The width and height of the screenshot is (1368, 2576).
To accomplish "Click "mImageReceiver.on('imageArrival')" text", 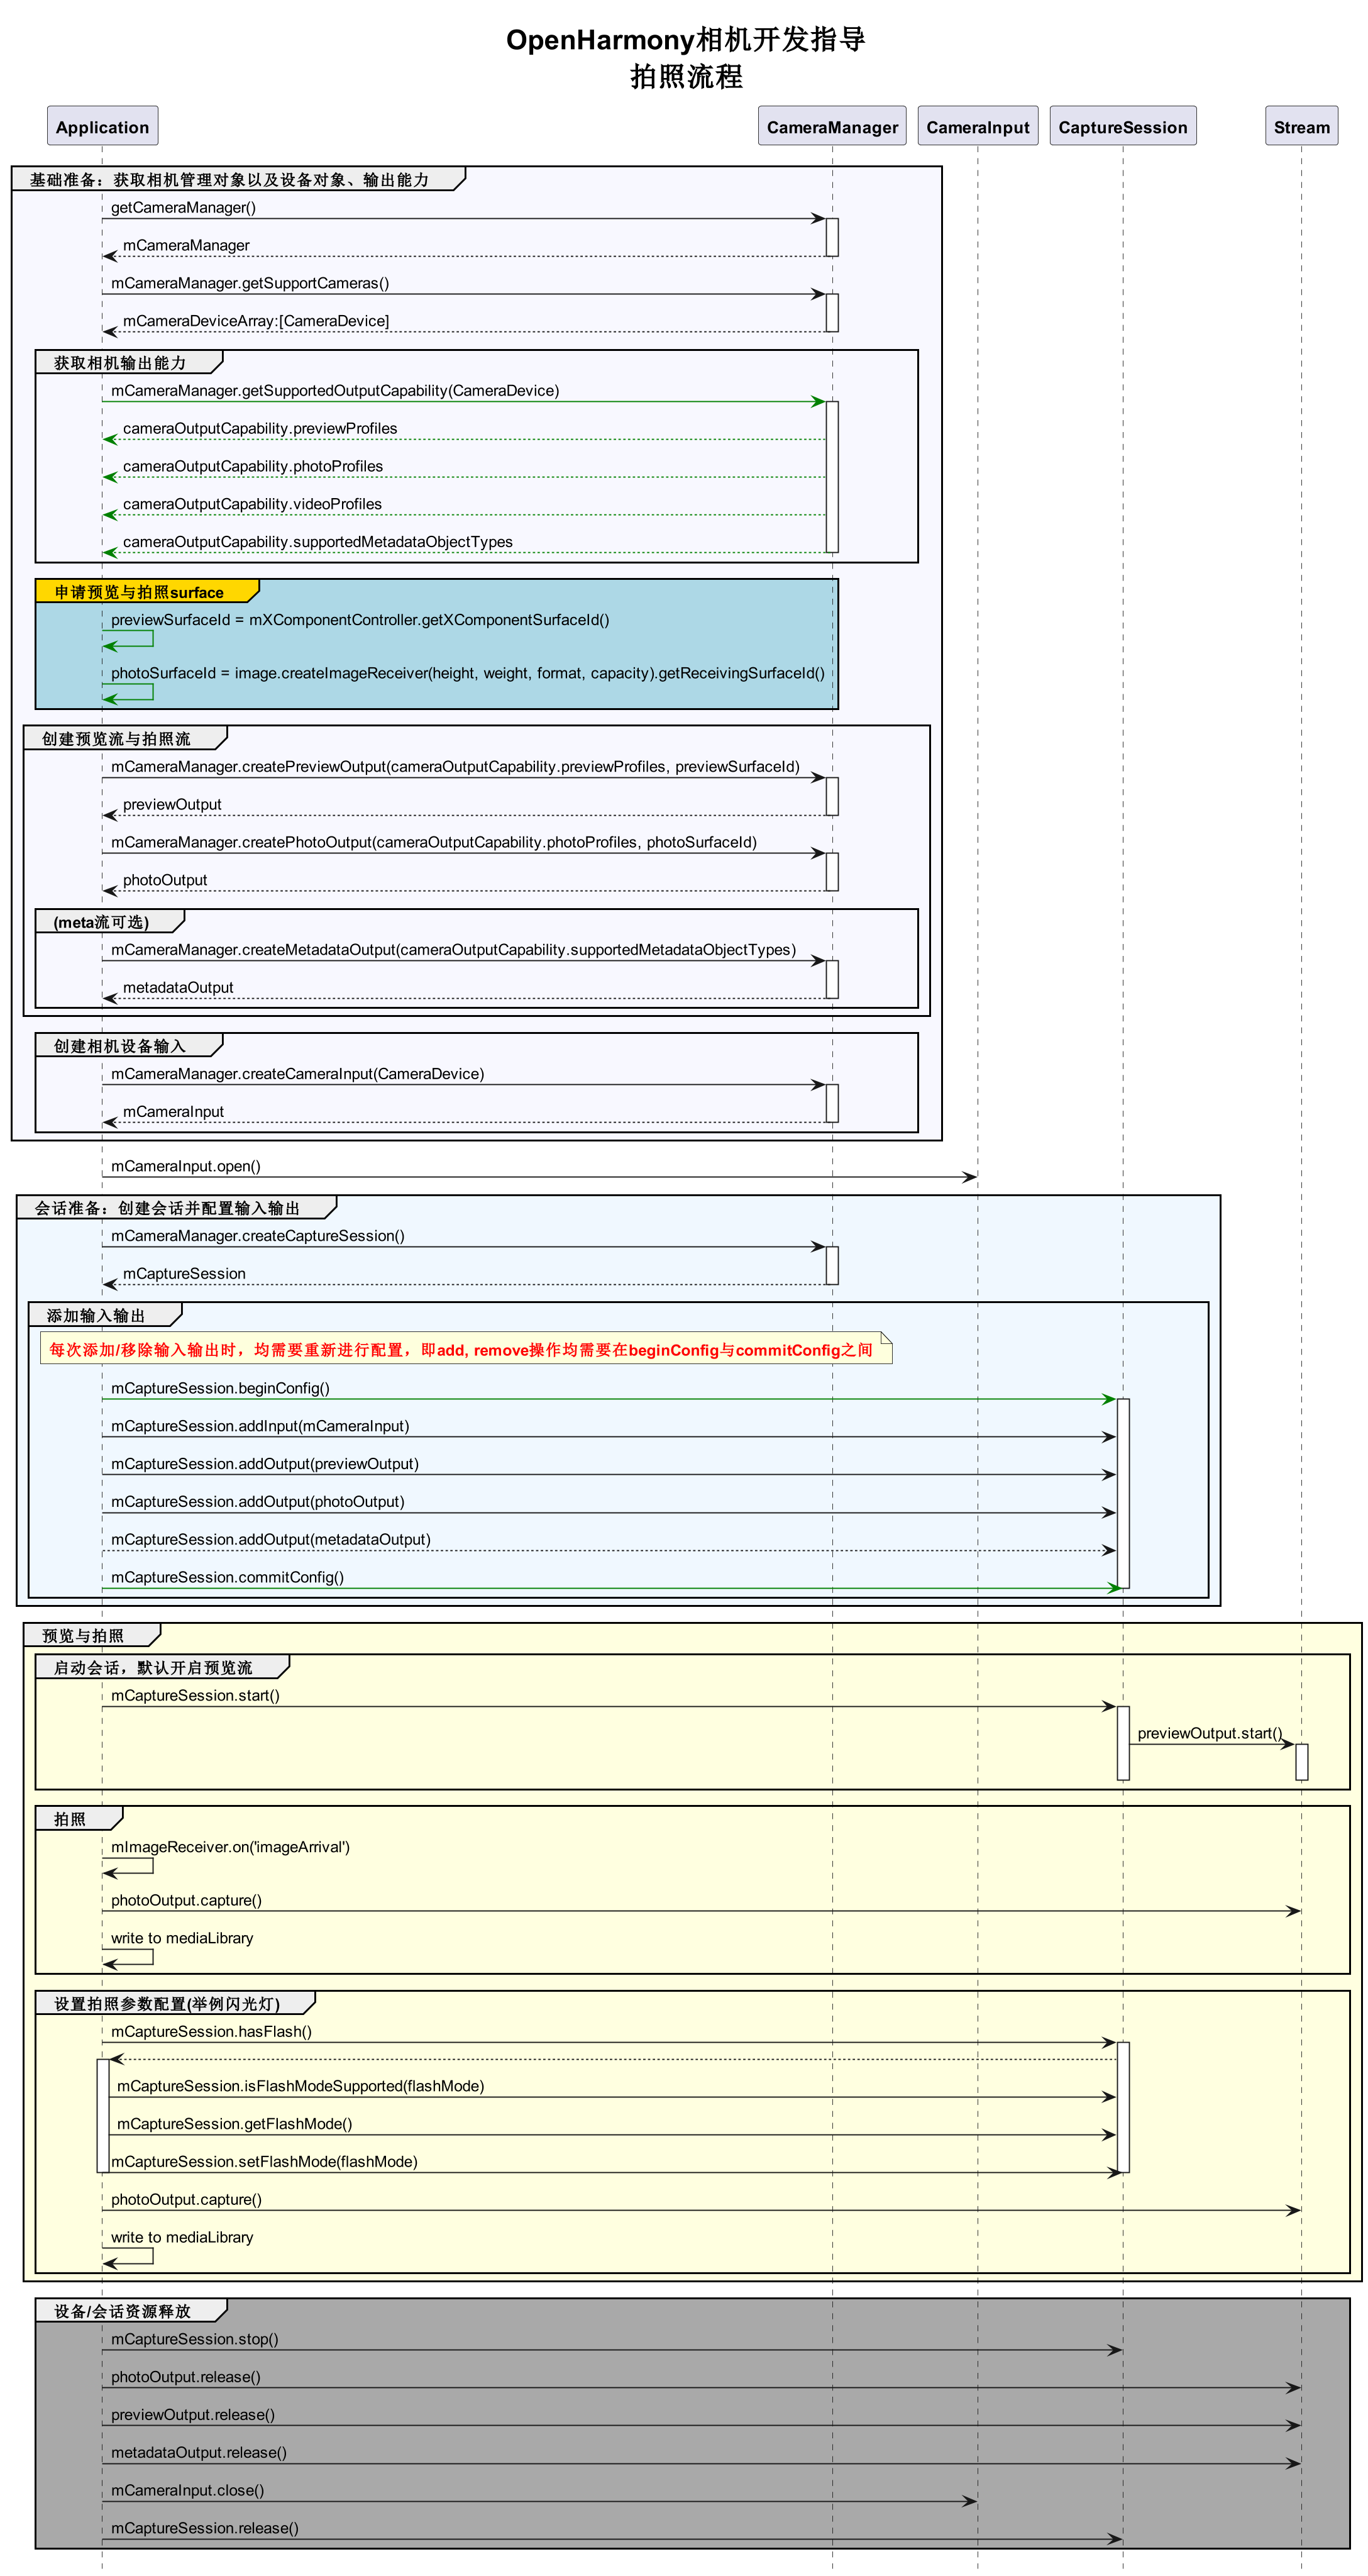I will (x=230, y=1848).
